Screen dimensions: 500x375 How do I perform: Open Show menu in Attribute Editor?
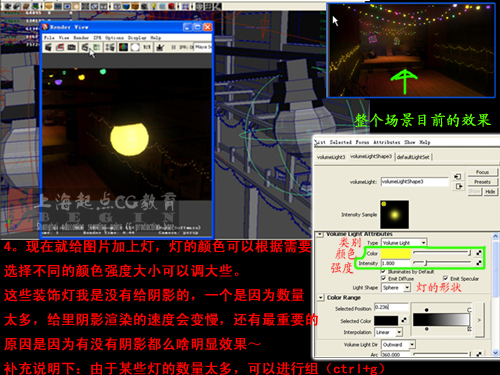[410, 142]
